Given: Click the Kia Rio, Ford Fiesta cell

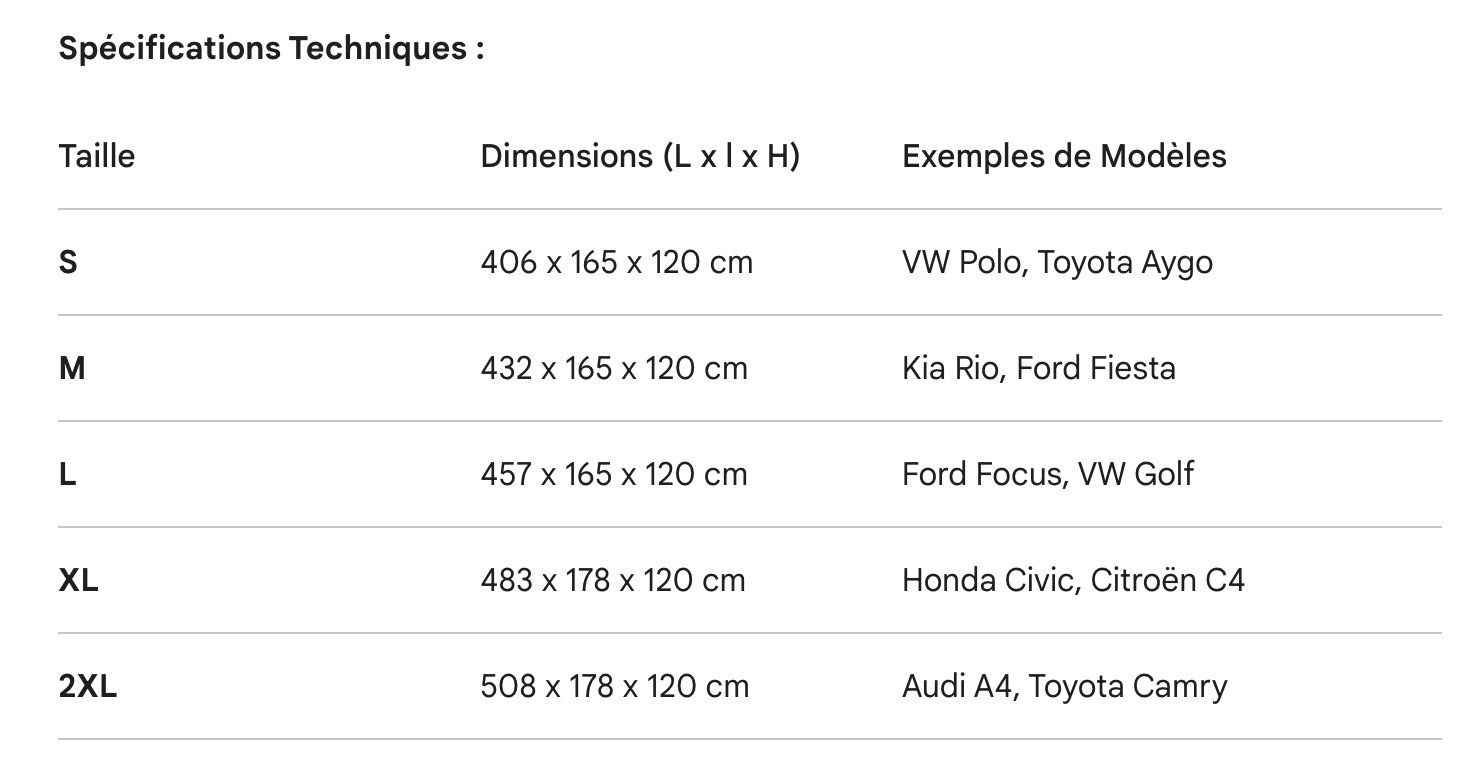Looking at the screenshot, I should pos(1039,369).
